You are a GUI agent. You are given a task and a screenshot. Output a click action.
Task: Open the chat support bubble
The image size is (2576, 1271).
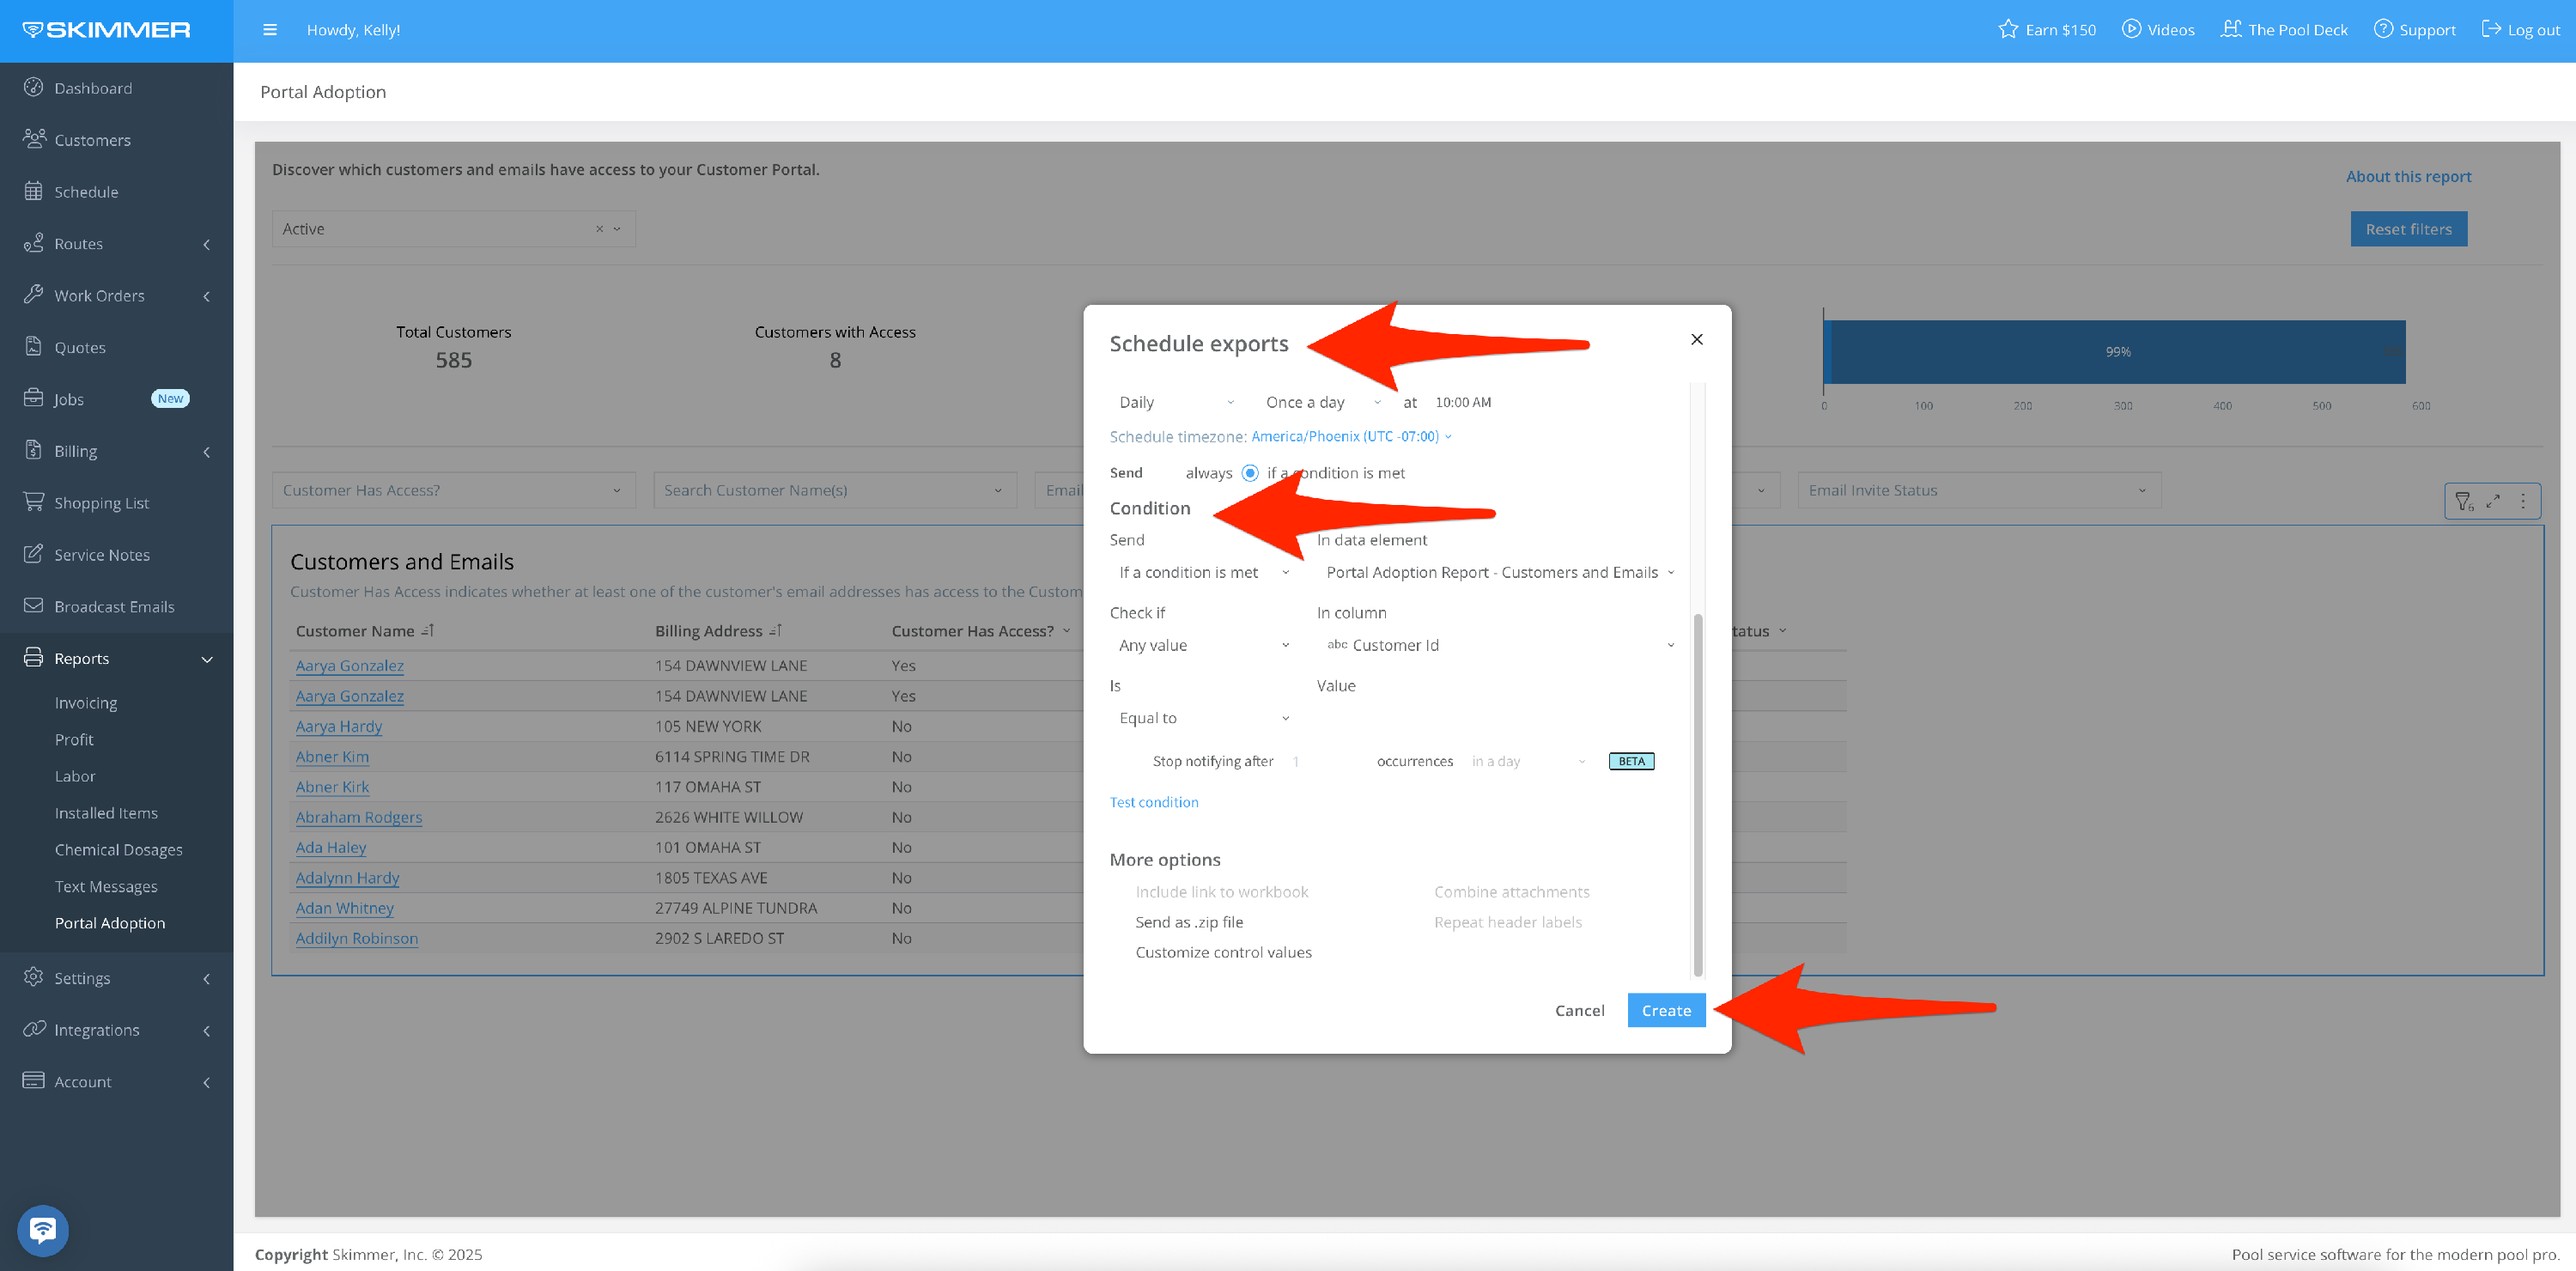tap(42, 1229)
